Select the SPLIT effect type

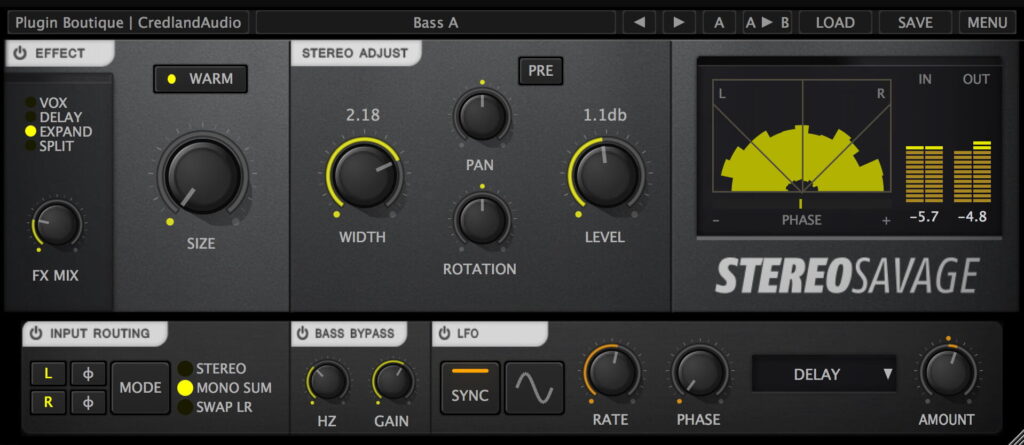(x=50, y=146)
